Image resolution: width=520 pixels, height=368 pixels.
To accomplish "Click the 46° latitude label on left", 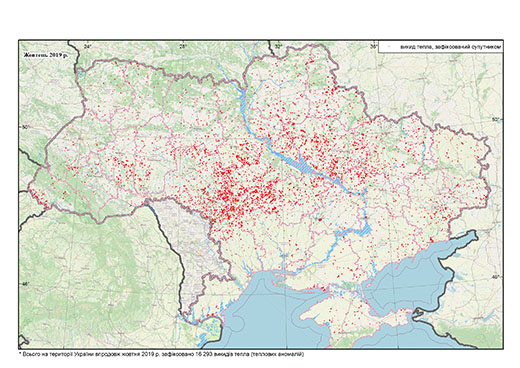I will (x=25, y=284).
